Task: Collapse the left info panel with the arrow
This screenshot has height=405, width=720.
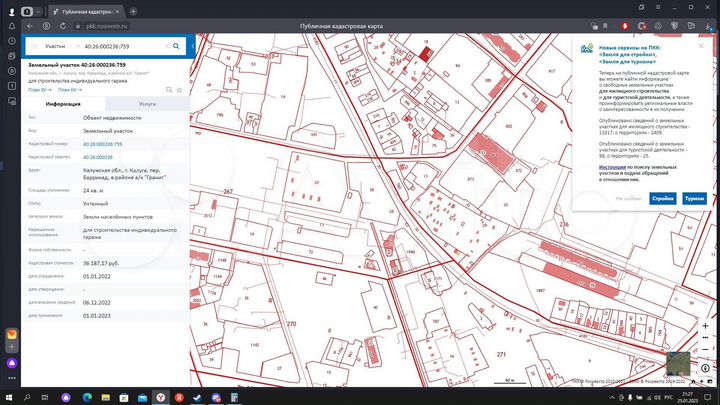Action: [x=193, y=46]
